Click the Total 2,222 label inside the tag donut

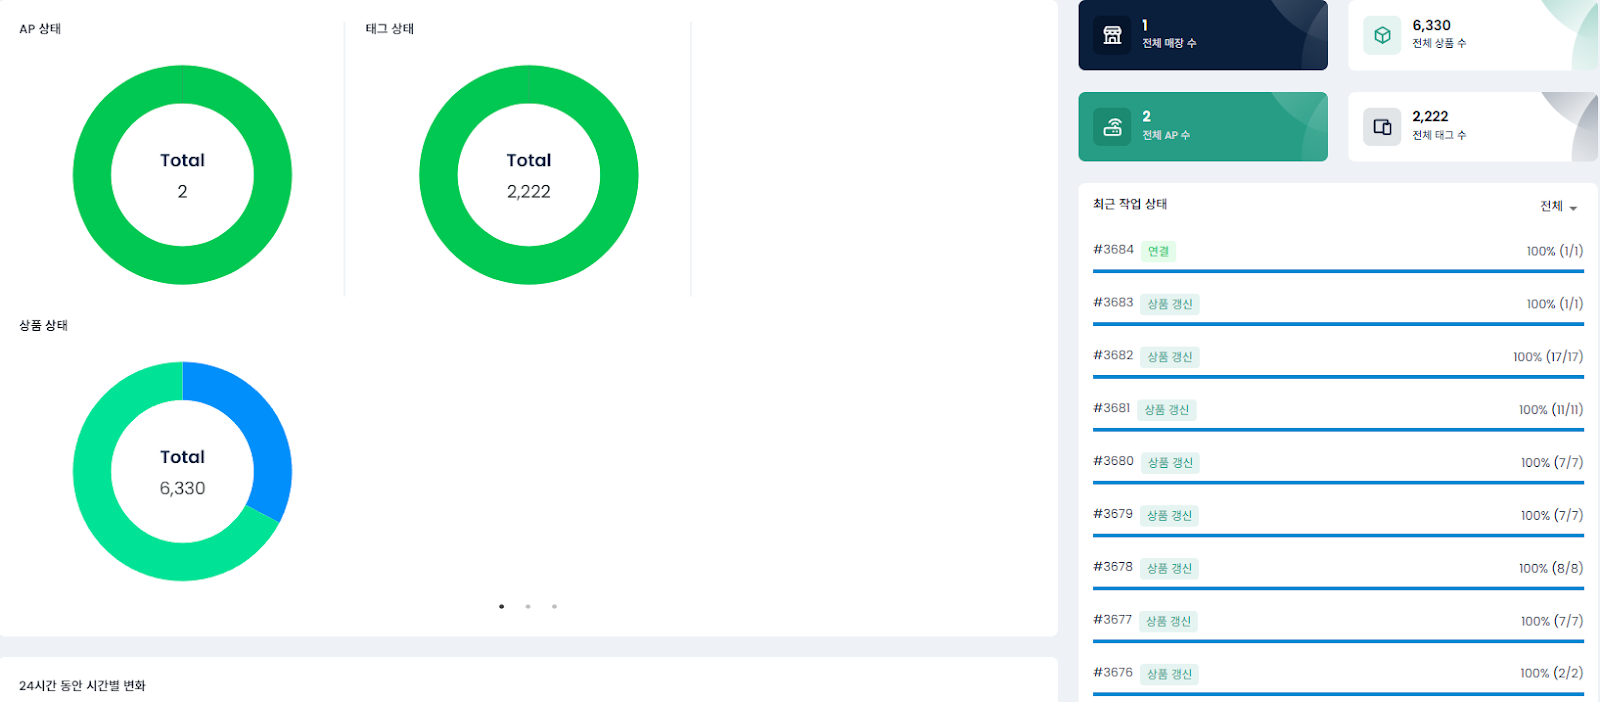(528, 176)
